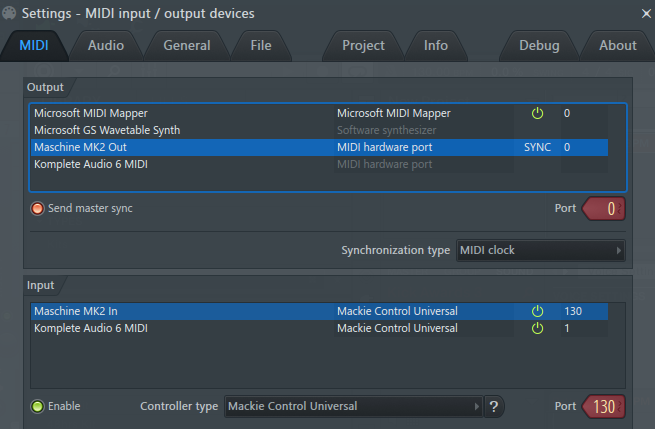The width and height of the screenshot is (655, 429).
Task: Open the Info tab
Action: (436, 46)
